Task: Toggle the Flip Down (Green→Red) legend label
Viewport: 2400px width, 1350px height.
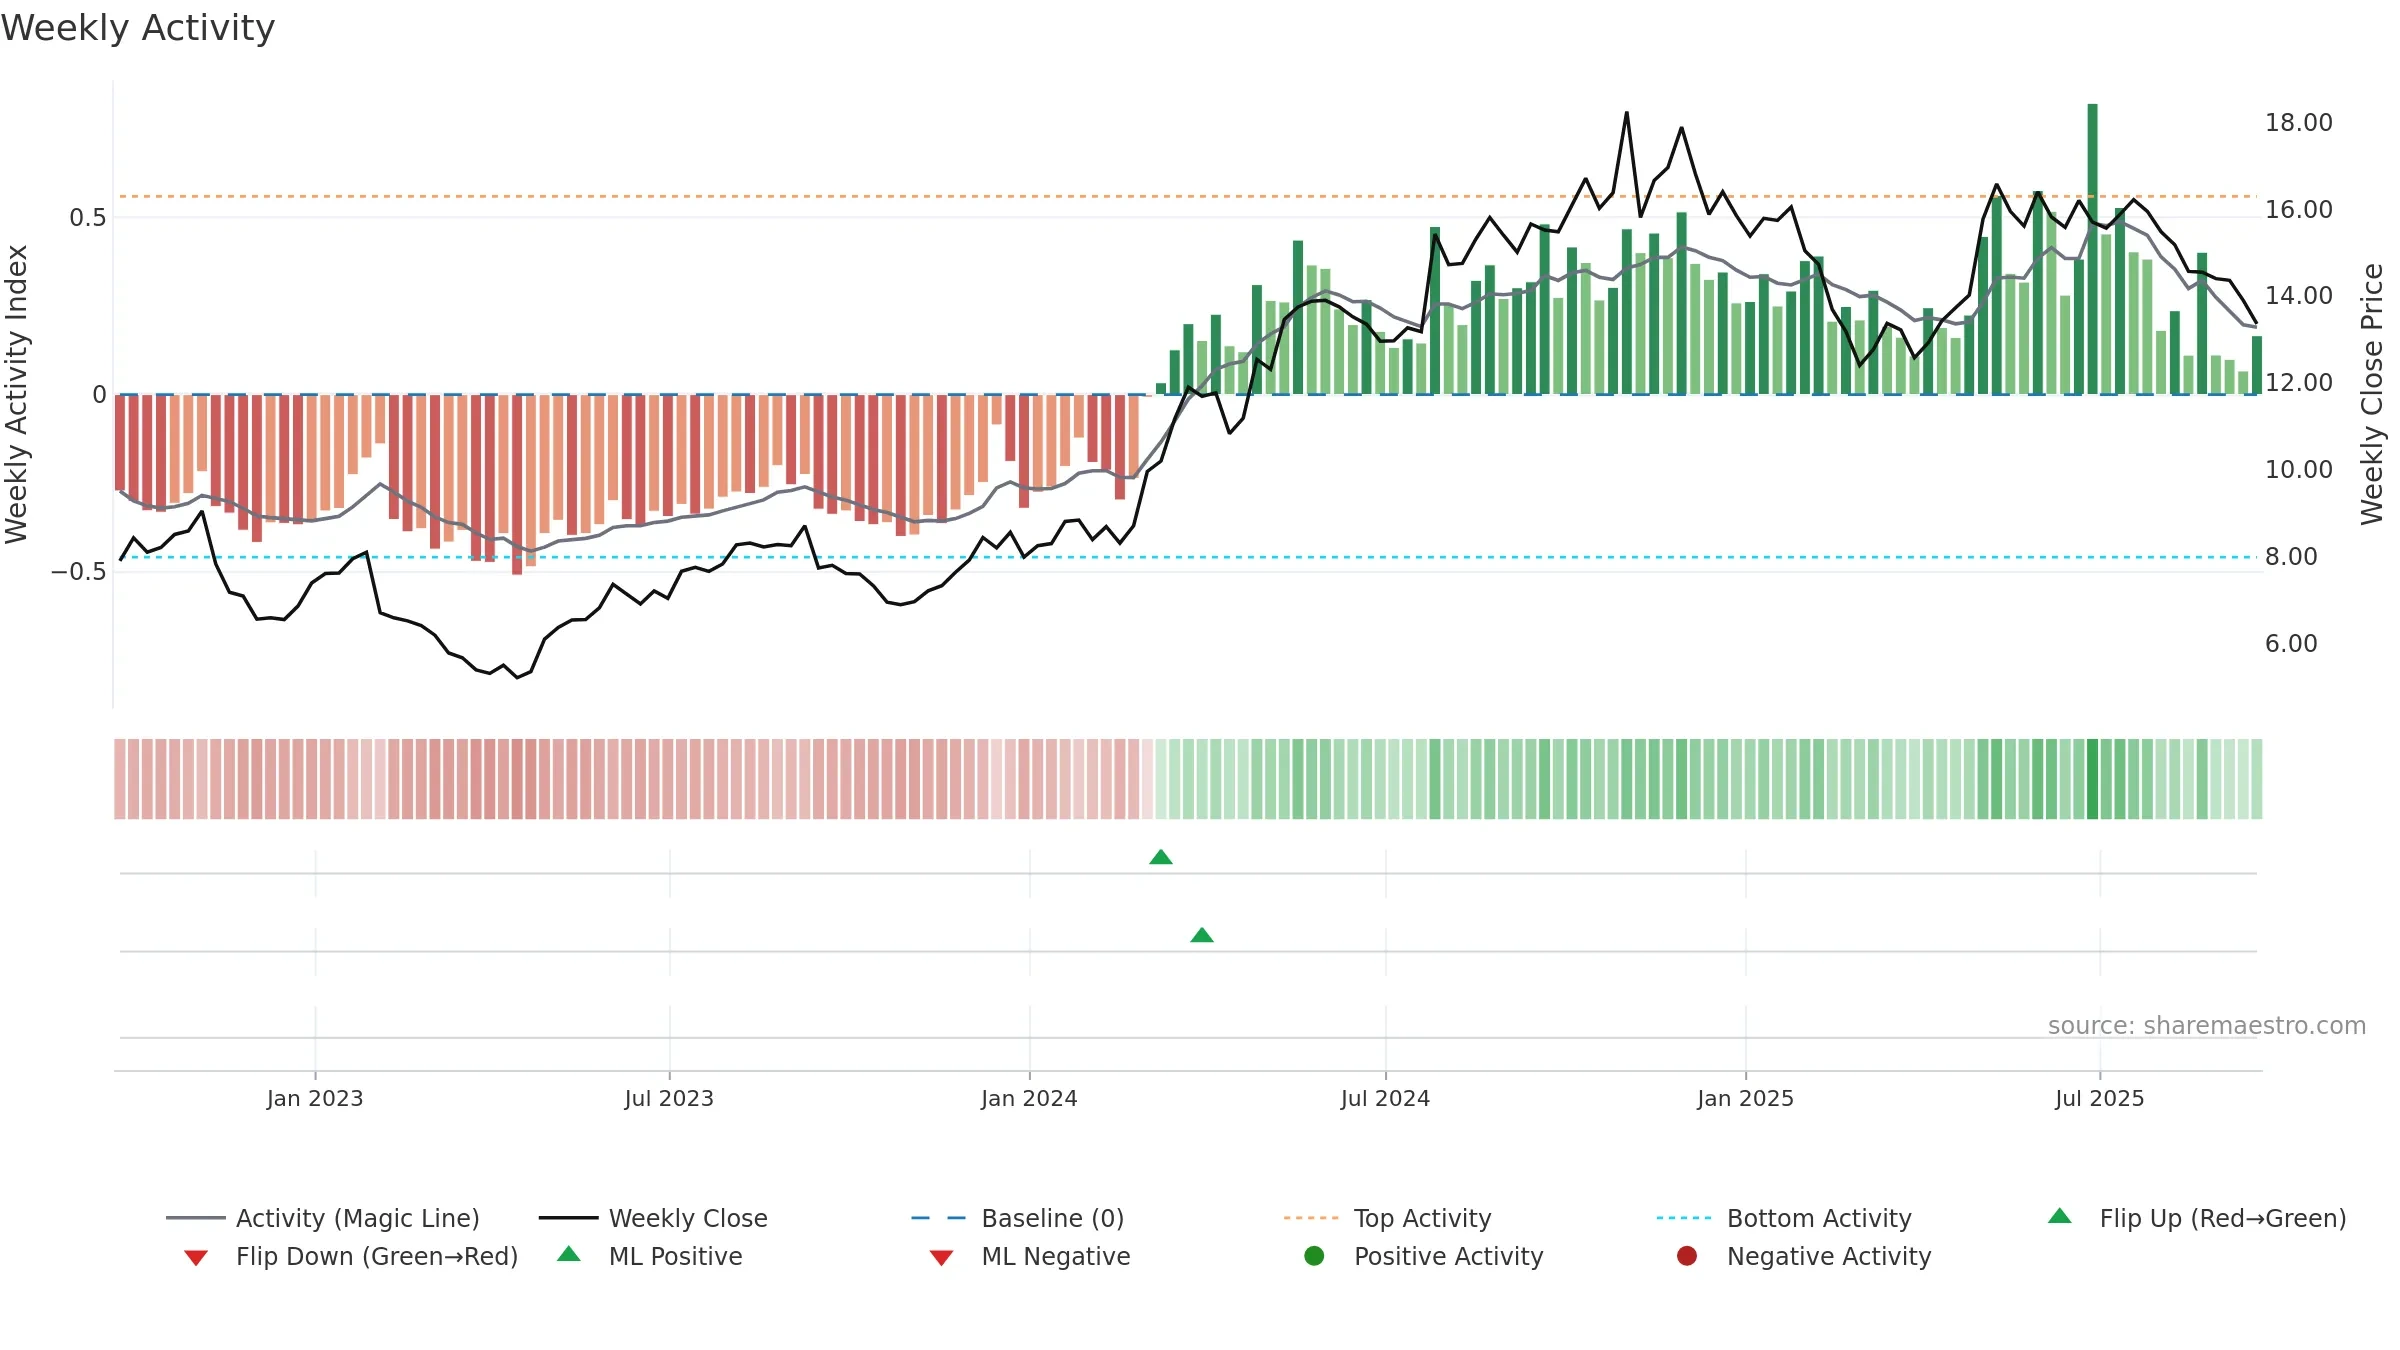Action: 377,1256
